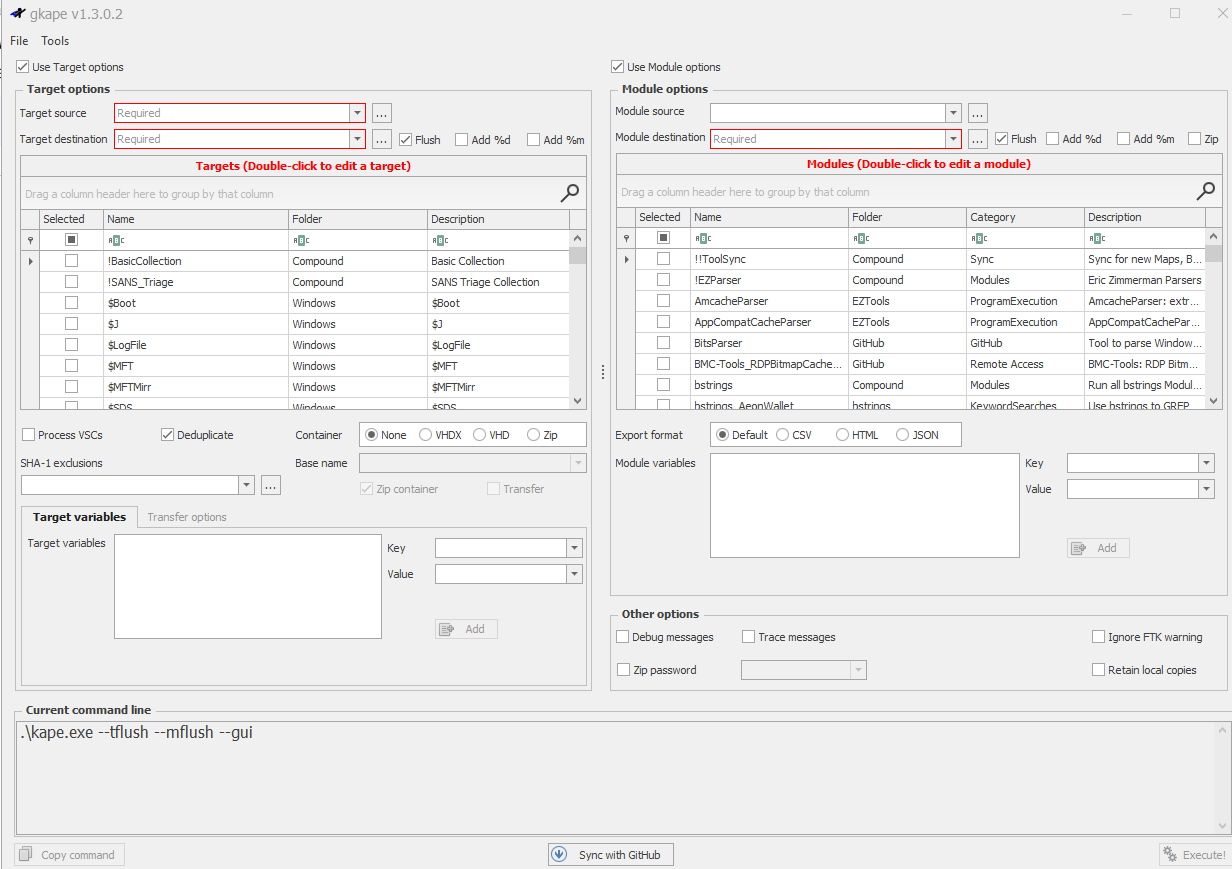
Task: Click browse button beside Target source
Action: pyautogui.click(x=381, y=113)
